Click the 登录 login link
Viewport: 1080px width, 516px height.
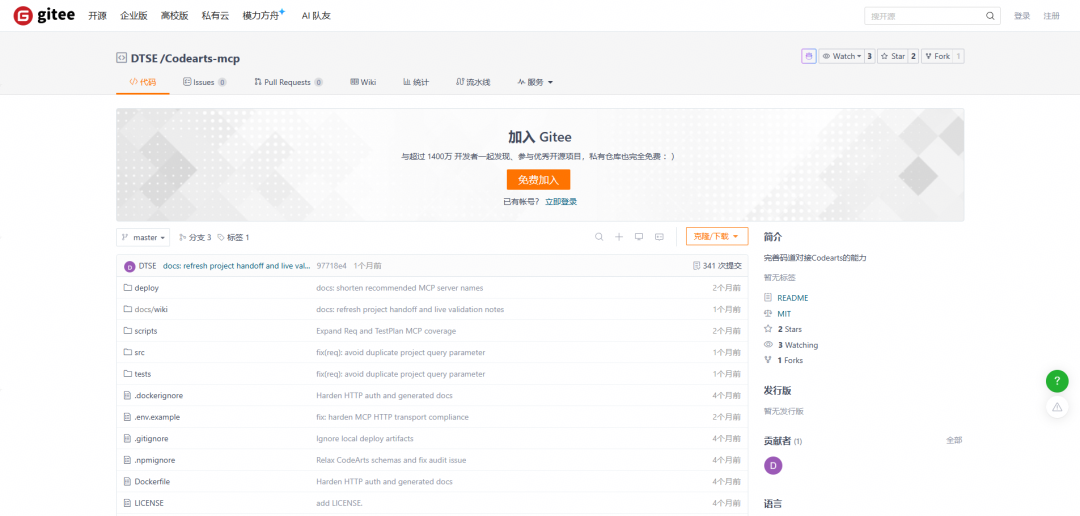1021,16
